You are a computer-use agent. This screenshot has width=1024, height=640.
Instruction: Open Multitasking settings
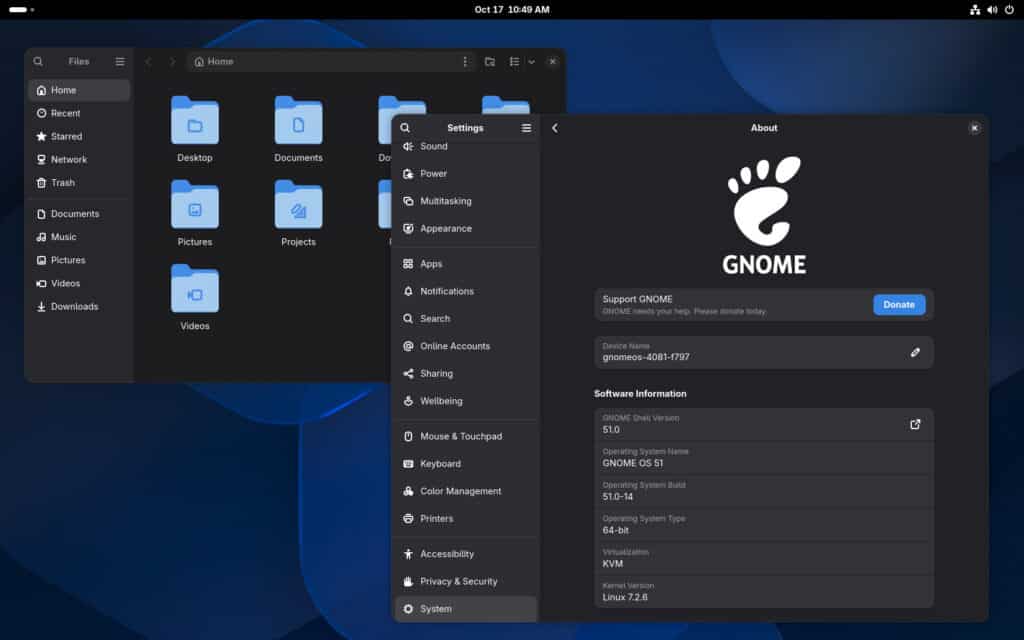466,201
